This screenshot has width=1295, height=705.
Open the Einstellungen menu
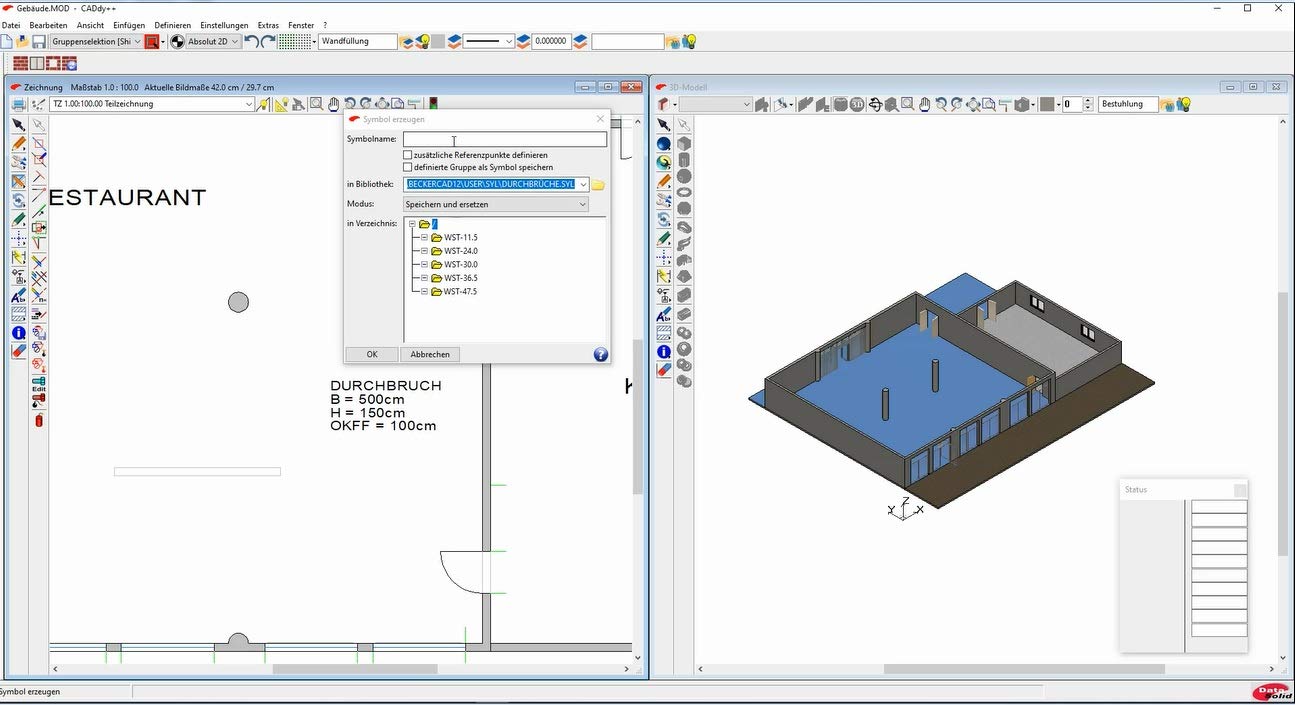point(224,25)
